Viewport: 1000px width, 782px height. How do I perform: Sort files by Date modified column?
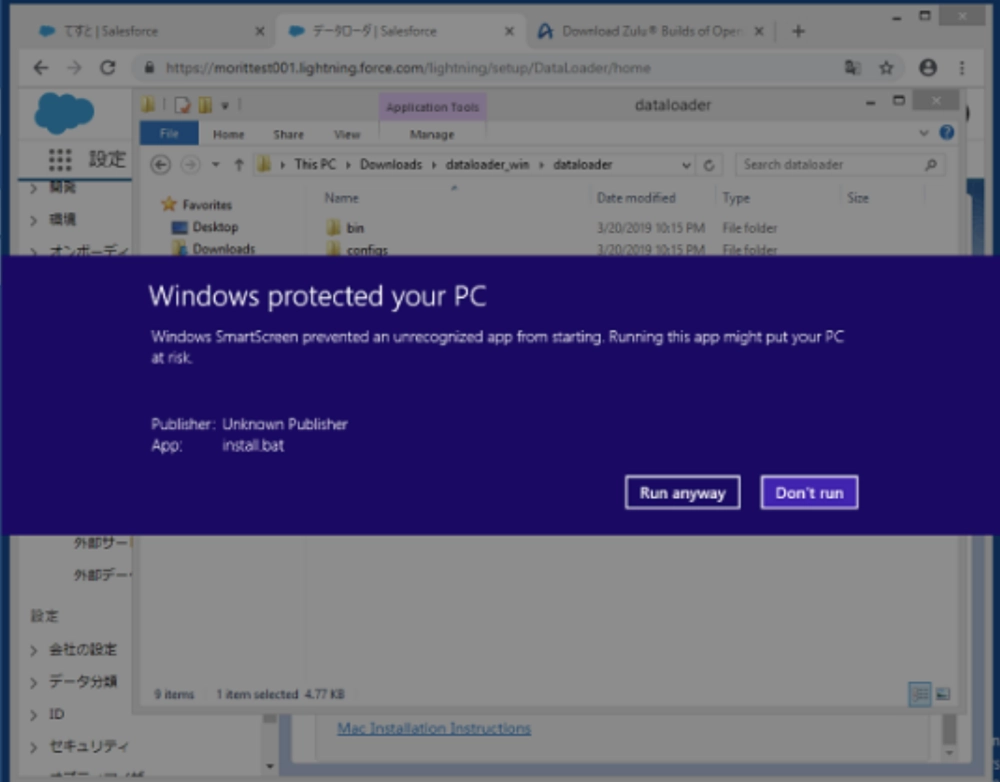point(636,198)
